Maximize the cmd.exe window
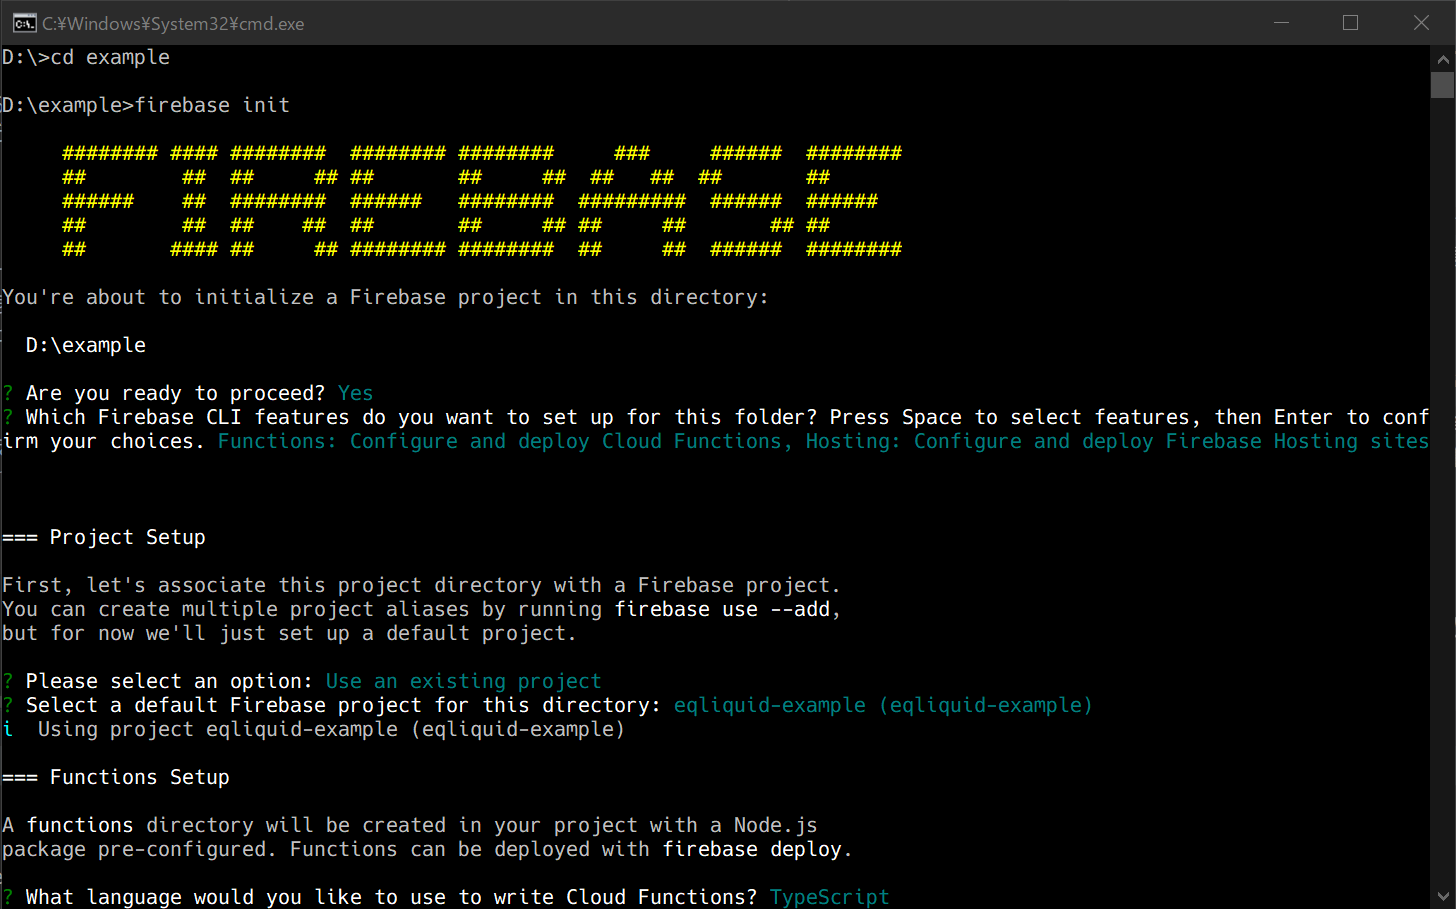Screen dimensions: 1456x909 click(1350, 23)
